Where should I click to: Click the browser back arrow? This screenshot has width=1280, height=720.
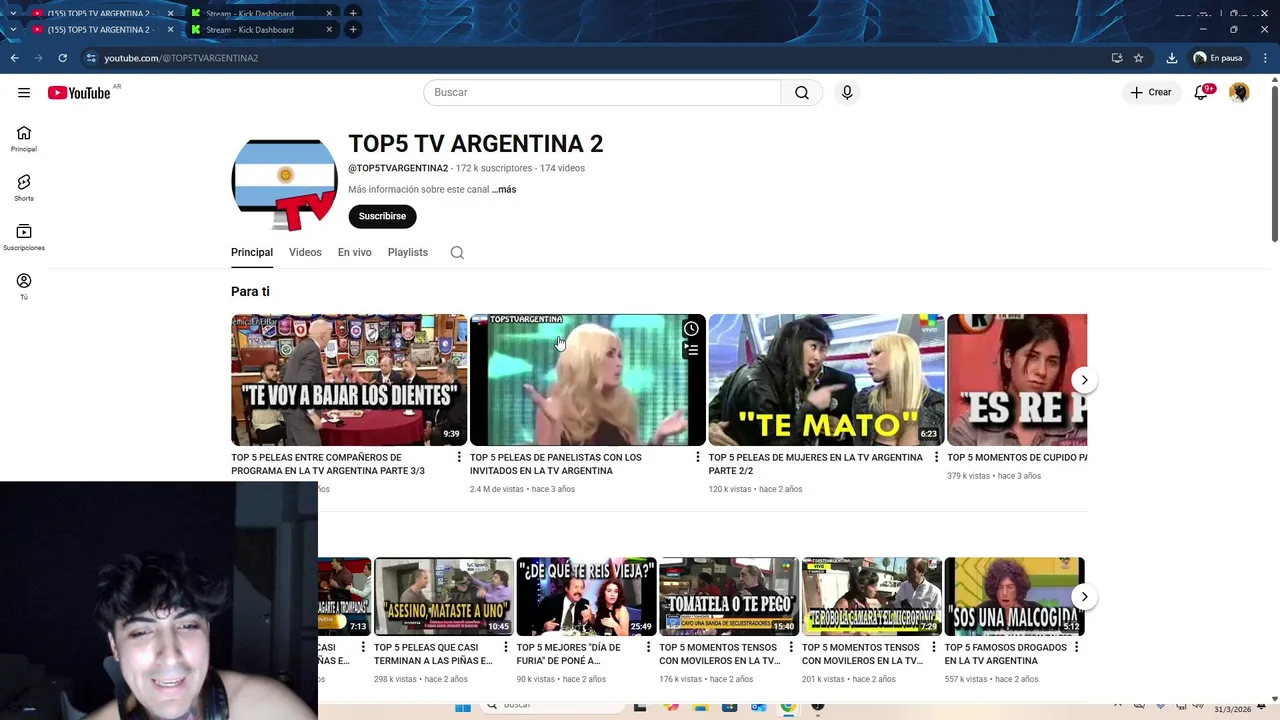pyautogui.click(x=14, y=58)
